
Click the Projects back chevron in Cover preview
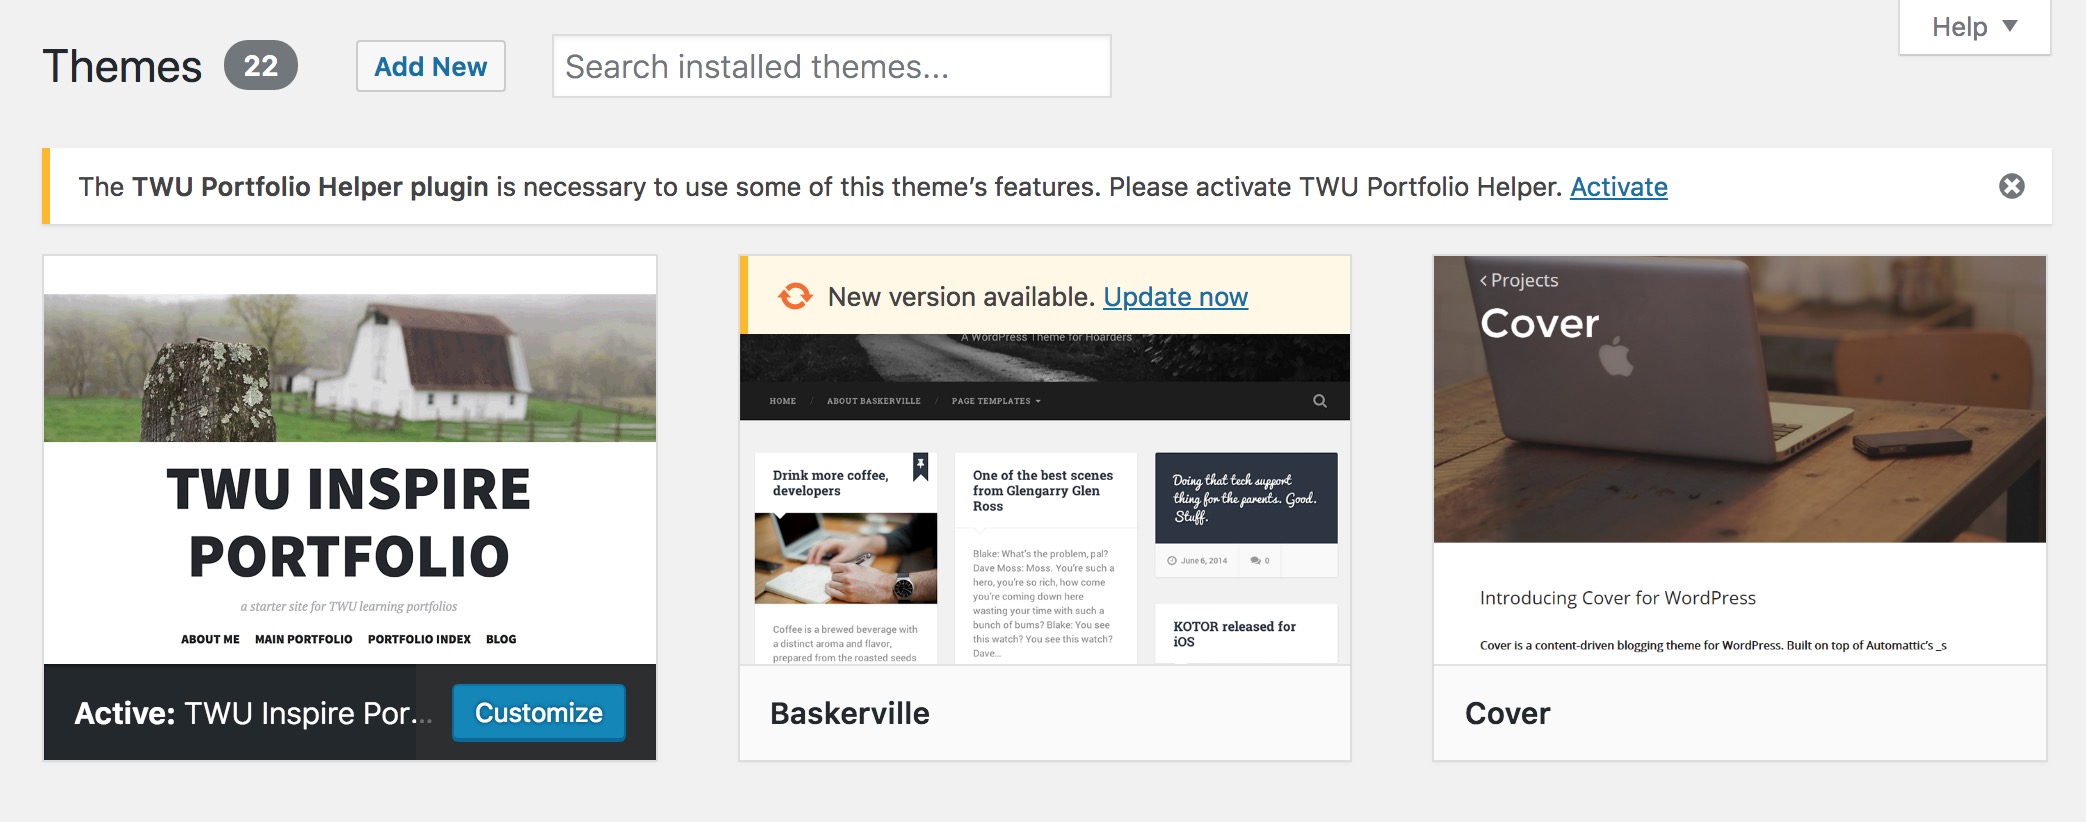pos(1483,281)
